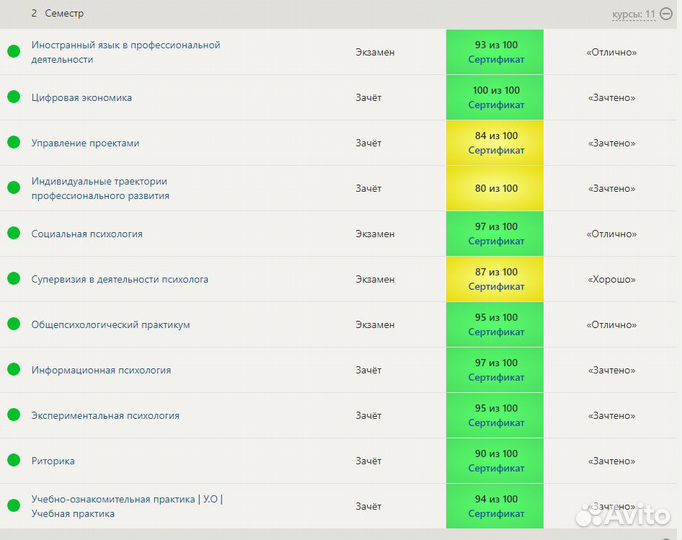Click the 'курсы: 11' dotted label
Image resolution: width=682 pixels, height=540 pixels.
coord(634,14)
